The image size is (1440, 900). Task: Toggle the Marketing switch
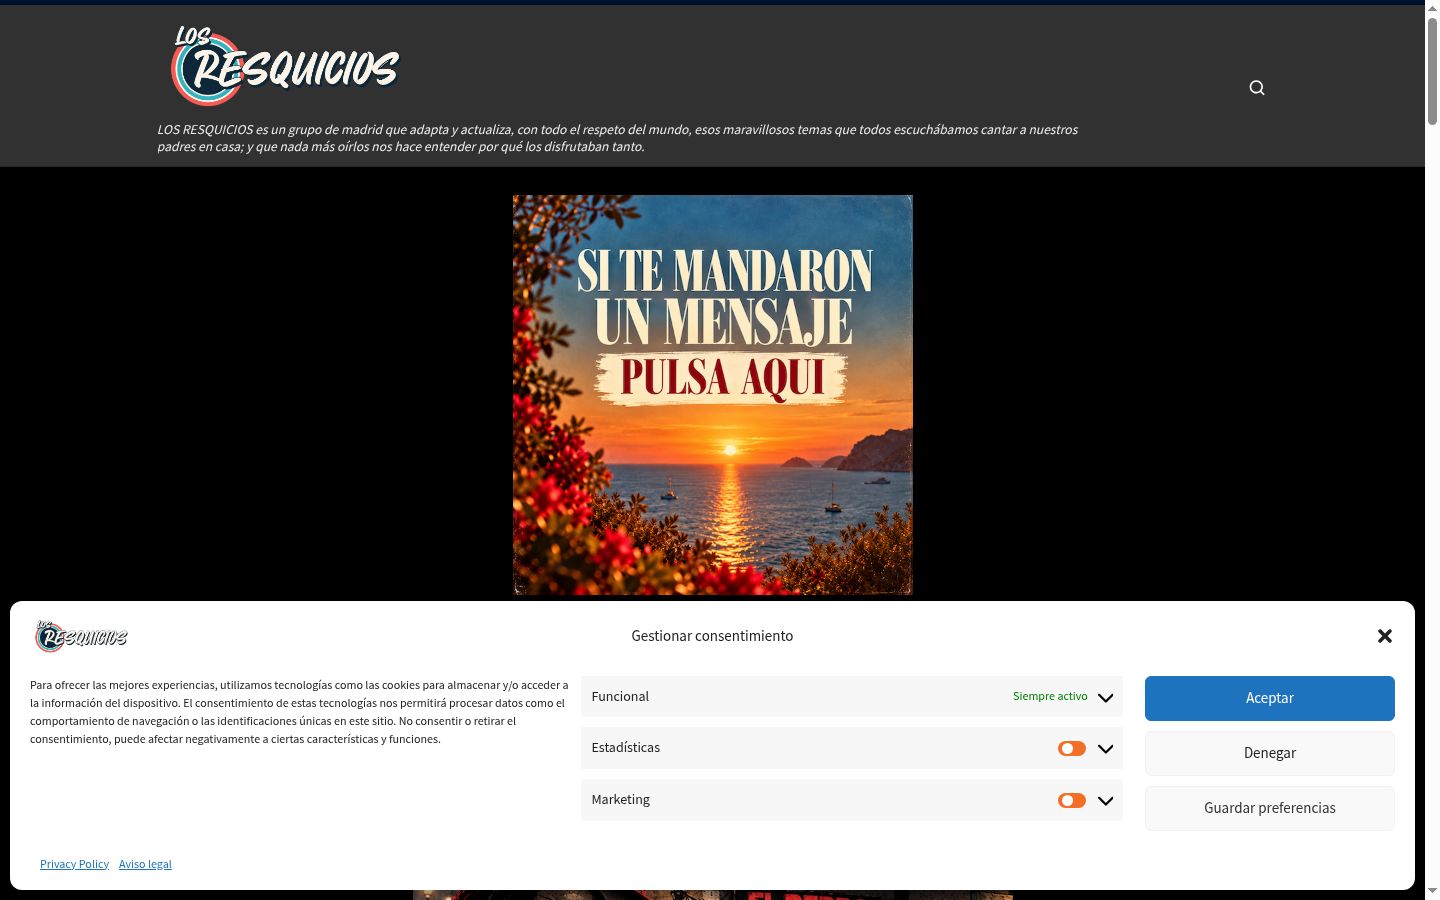(1072, 800)
